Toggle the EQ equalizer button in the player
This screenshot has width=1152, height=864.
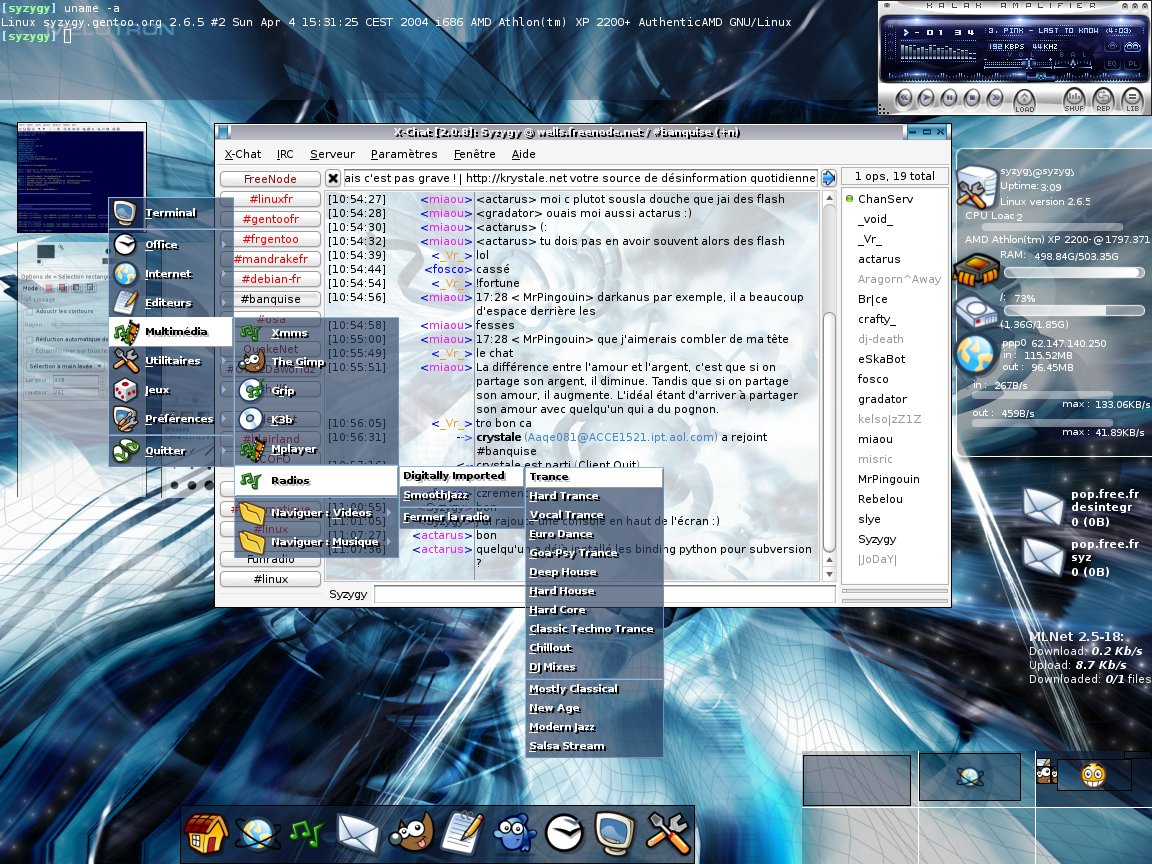click(x=1112, y=64)
